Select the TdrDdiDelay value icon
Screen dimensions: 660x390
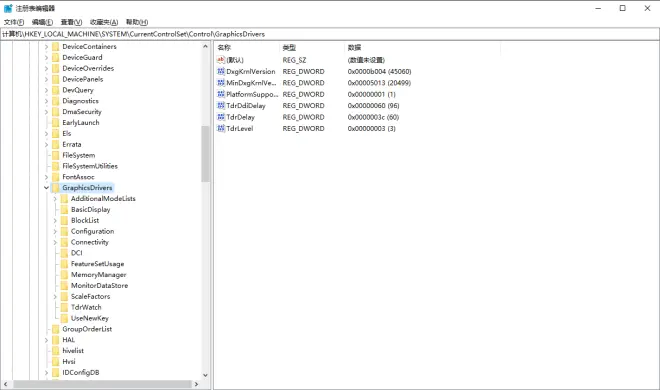tap(221, 106)
